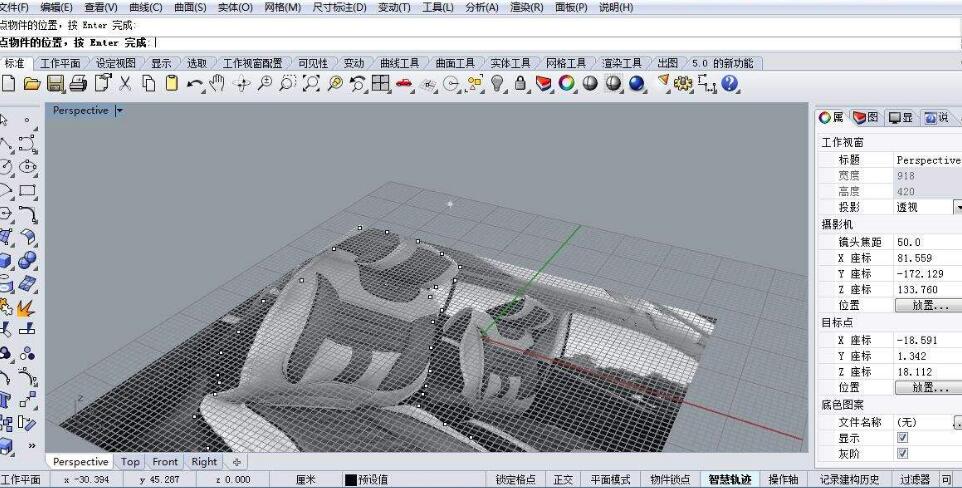Click the red car icon
The width and height of the screenshot is (962, 488).
pyautogui.click(x=404, y=83)
